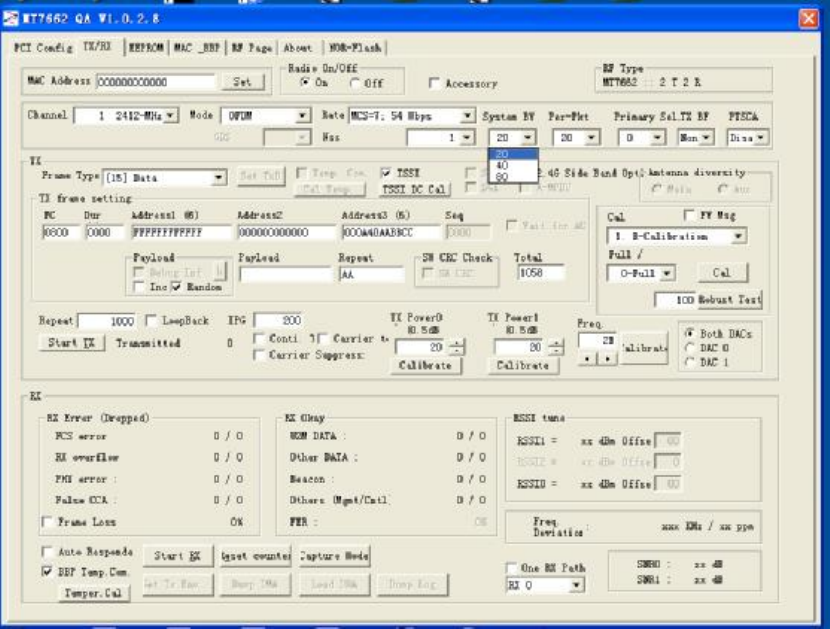The height and width of the screenshot is (629, 830).
Task: Choose 80 in the System BW list
Action: [x=513, y=176]
